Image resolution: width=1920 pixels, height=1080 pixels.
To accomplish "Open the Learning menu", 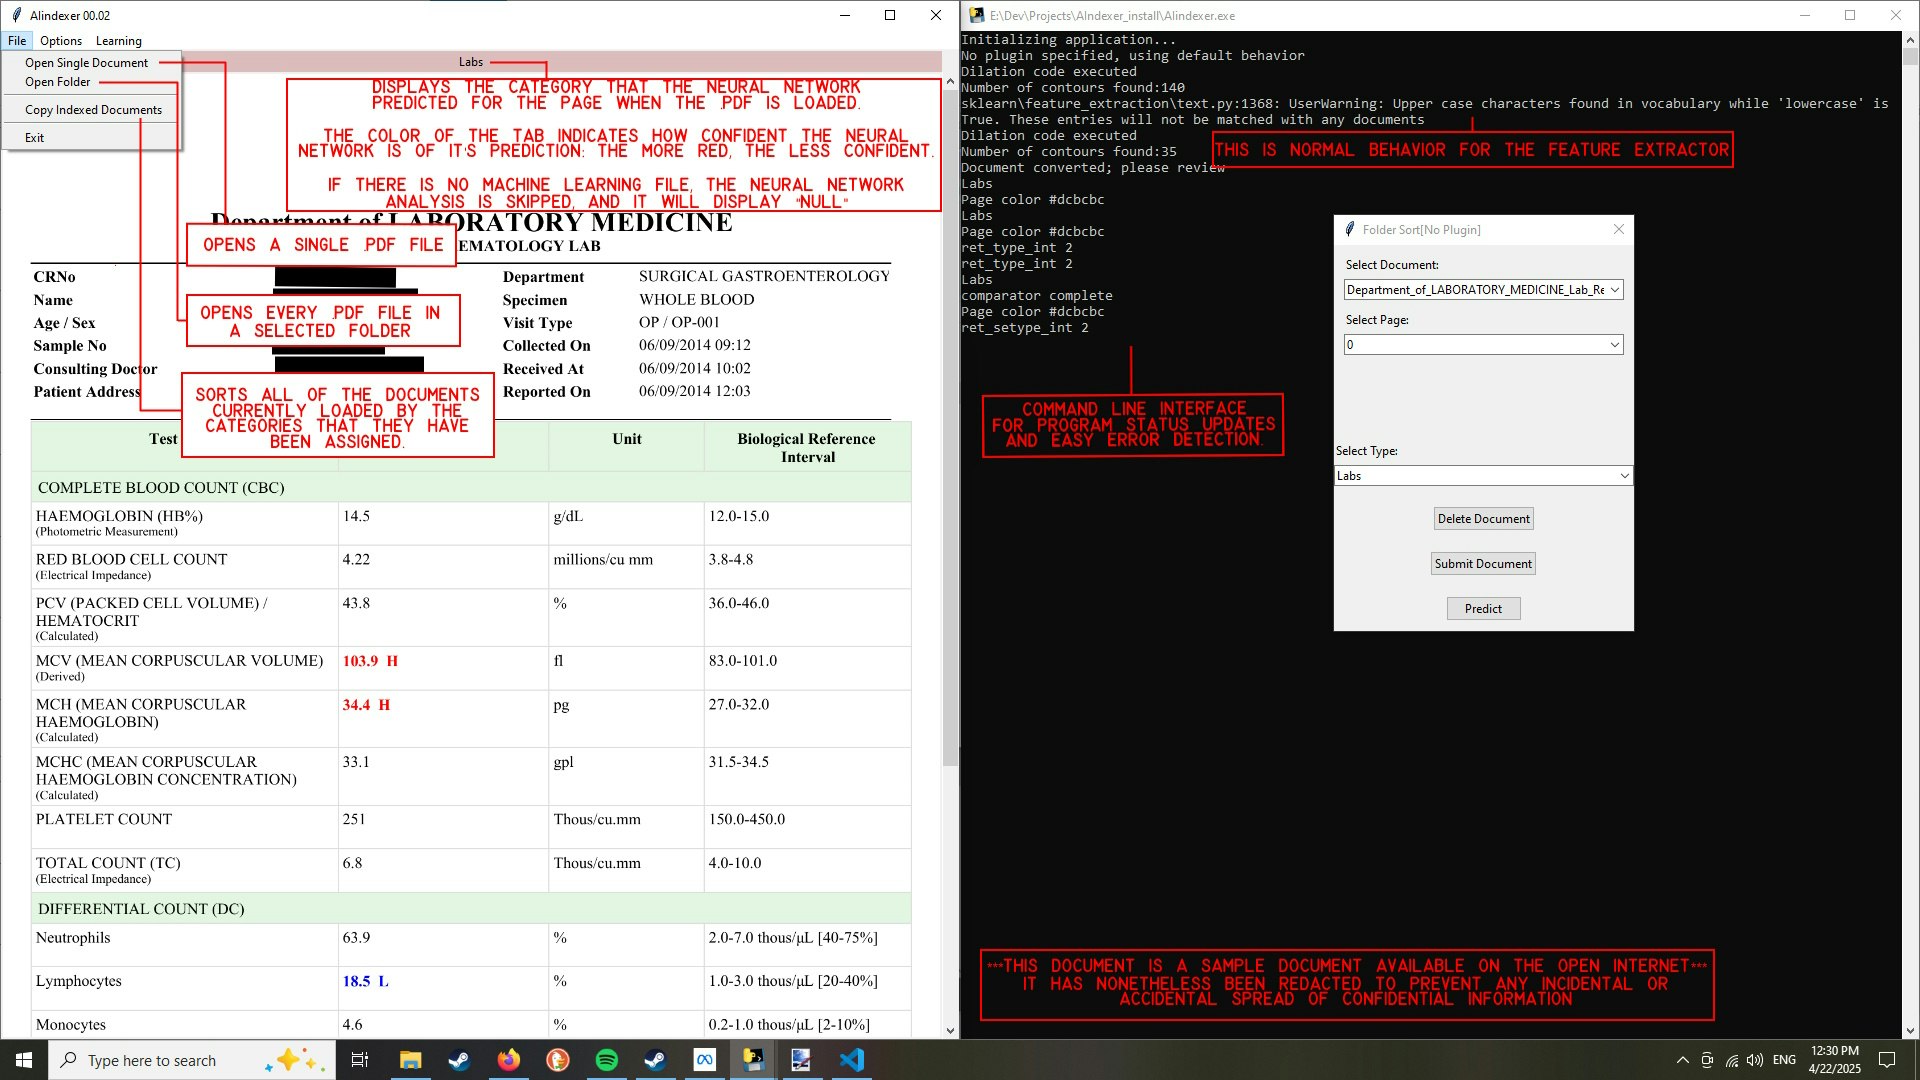I will coord(118,41).
